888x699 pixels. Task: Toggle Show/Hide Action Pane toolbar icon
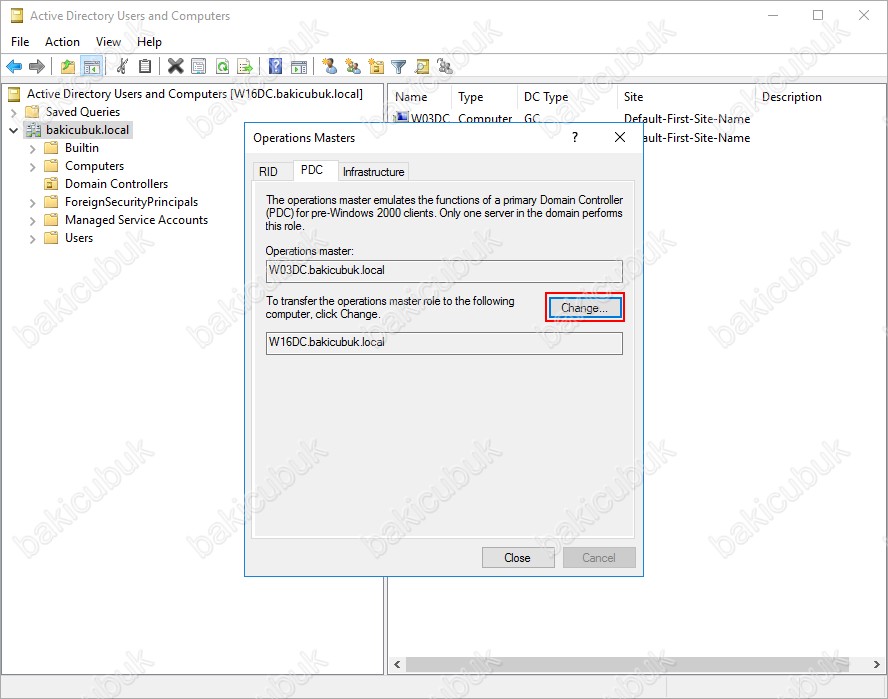tap(299, 67)
